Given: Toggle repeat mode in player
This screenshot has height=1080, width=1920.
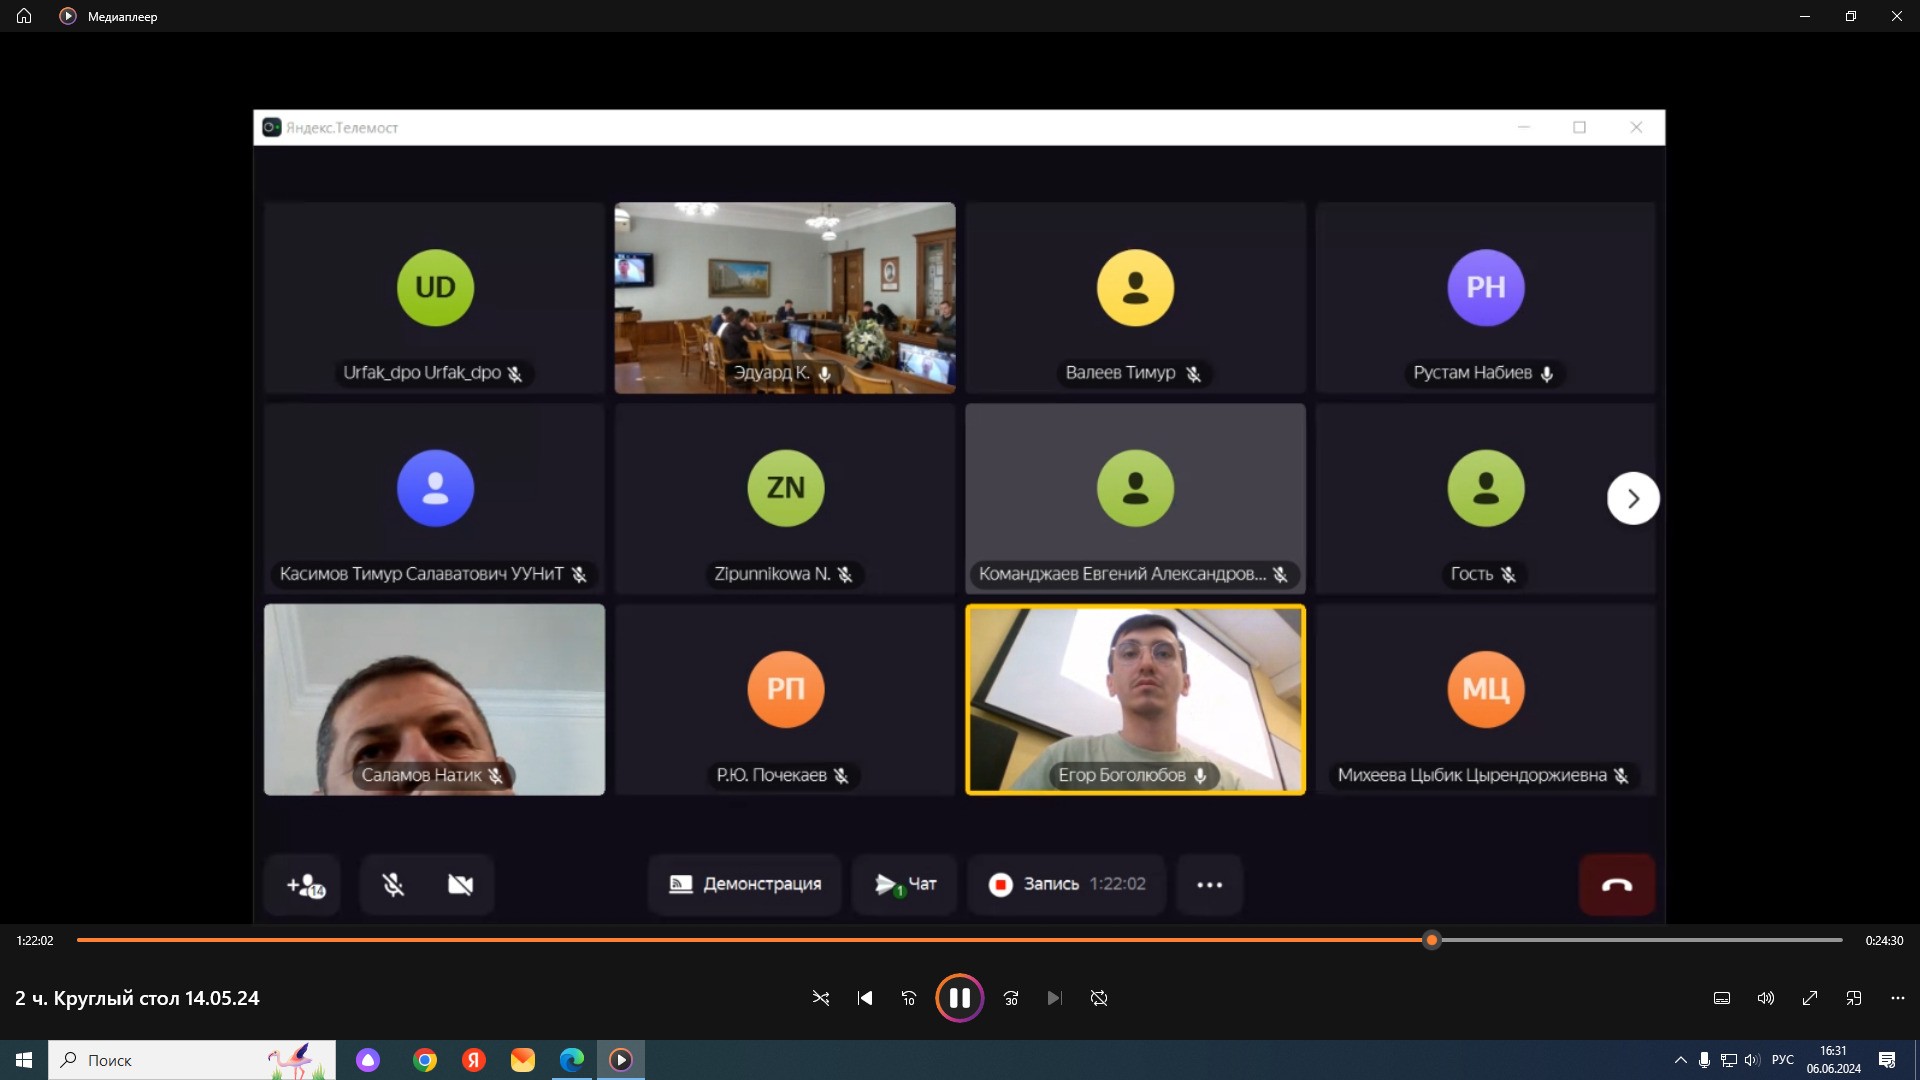Looking at the screenshot, I should [1099, 998].
